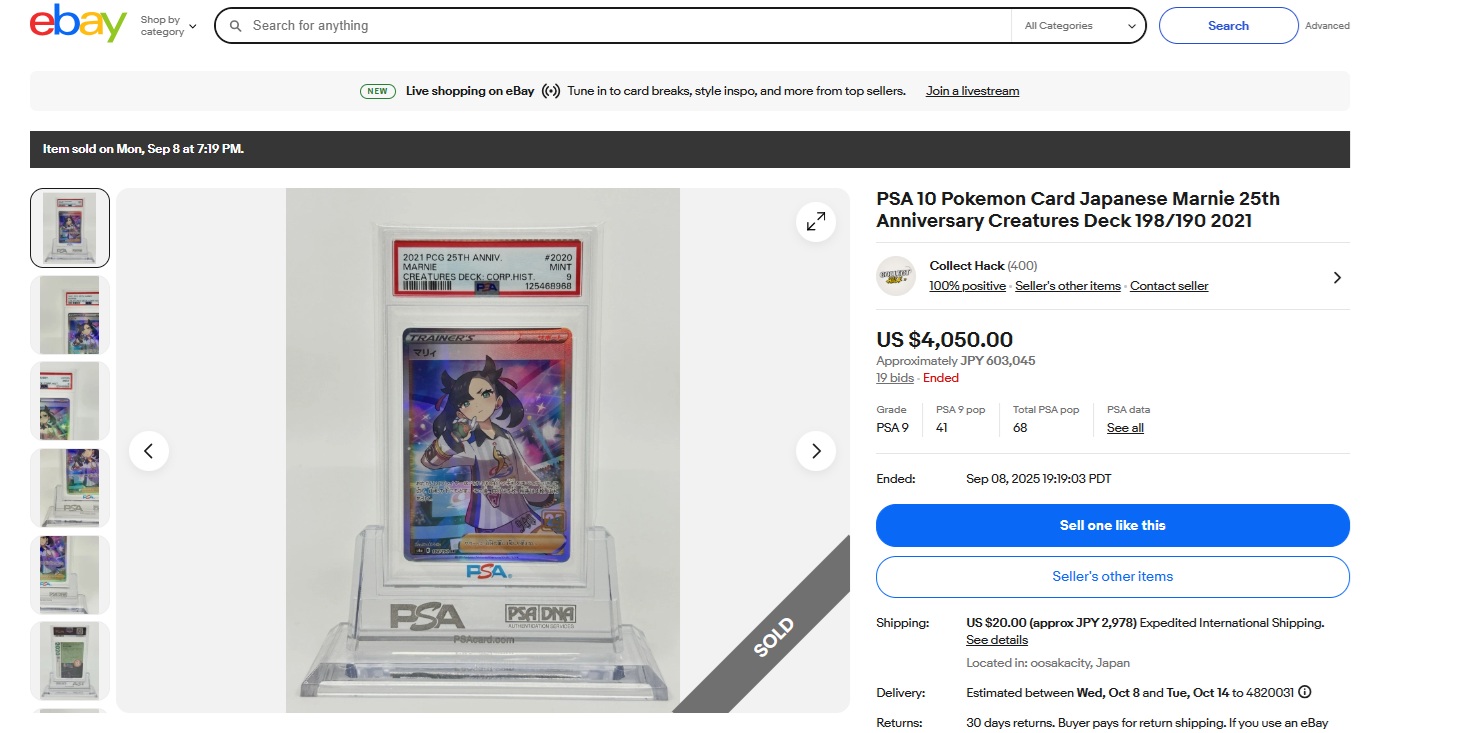Open the Join a livestream link
1459x733 pixels.
(x=972, y=91)
